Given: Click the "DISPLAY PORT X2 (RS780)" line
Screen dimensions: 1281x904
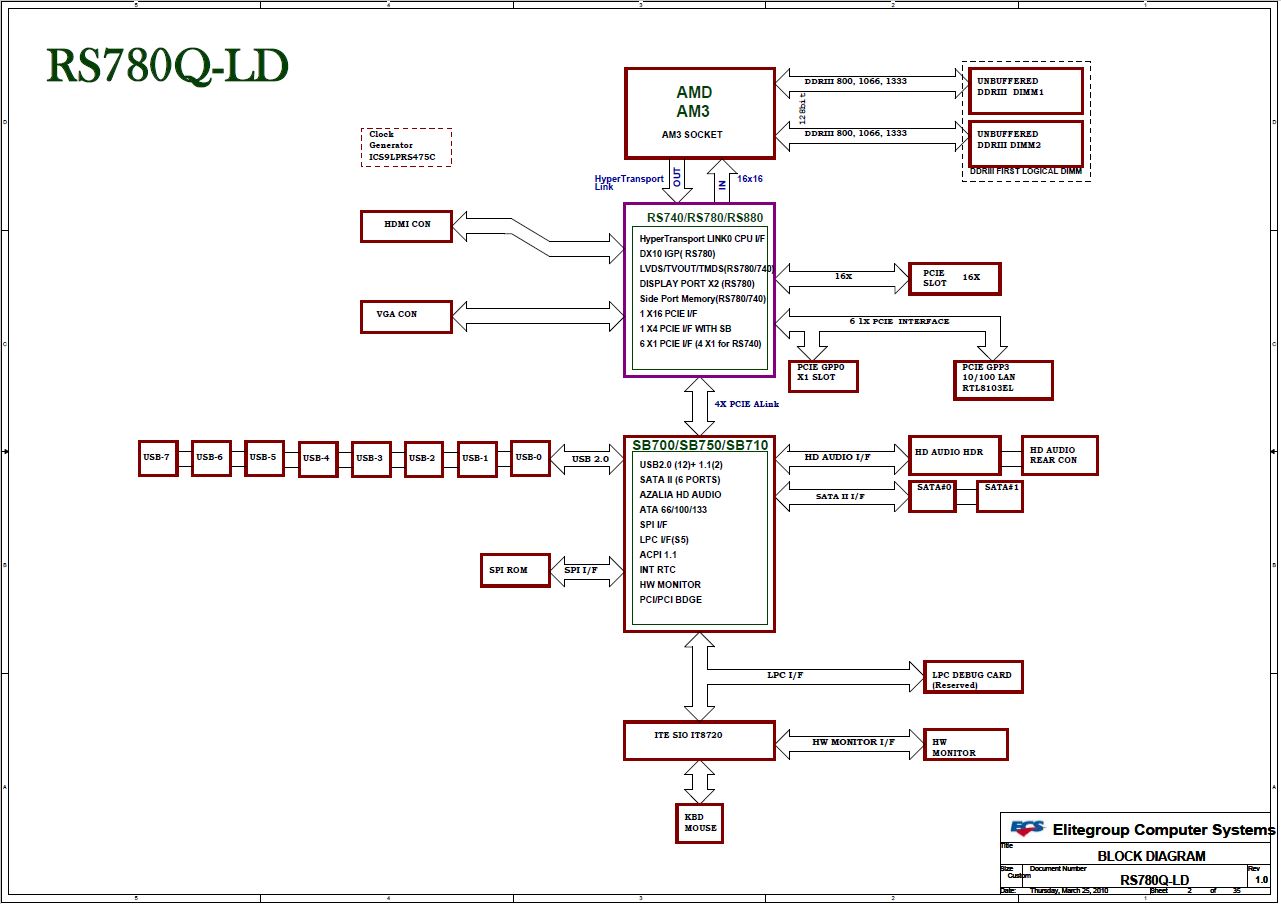Looking at the screenshot, I should pyautogui.click(x=697, y=284).
